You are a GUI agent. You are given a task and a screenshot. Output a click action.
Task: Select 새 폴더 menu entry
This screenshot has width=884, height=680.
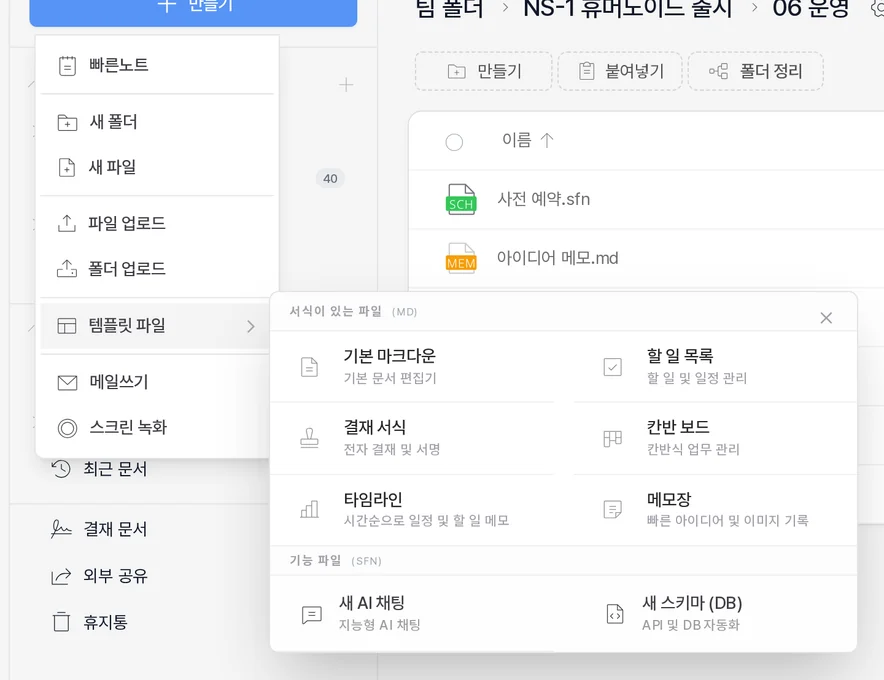157,122
